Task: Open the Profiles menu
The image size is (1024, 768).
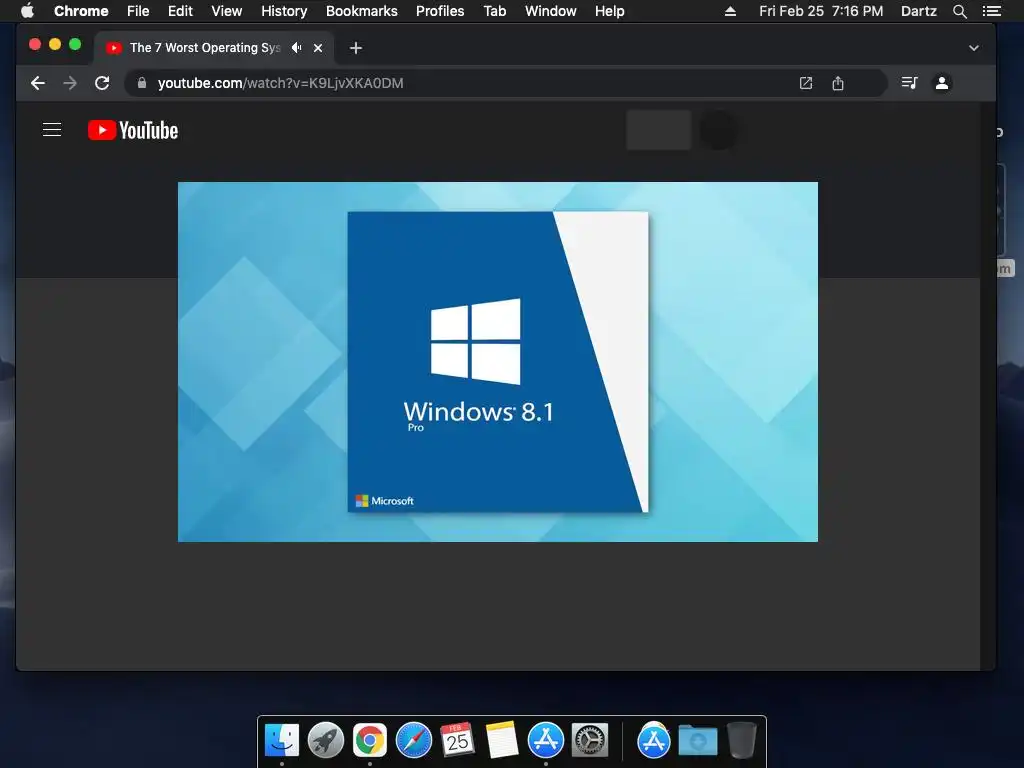Action: point(440,11)
